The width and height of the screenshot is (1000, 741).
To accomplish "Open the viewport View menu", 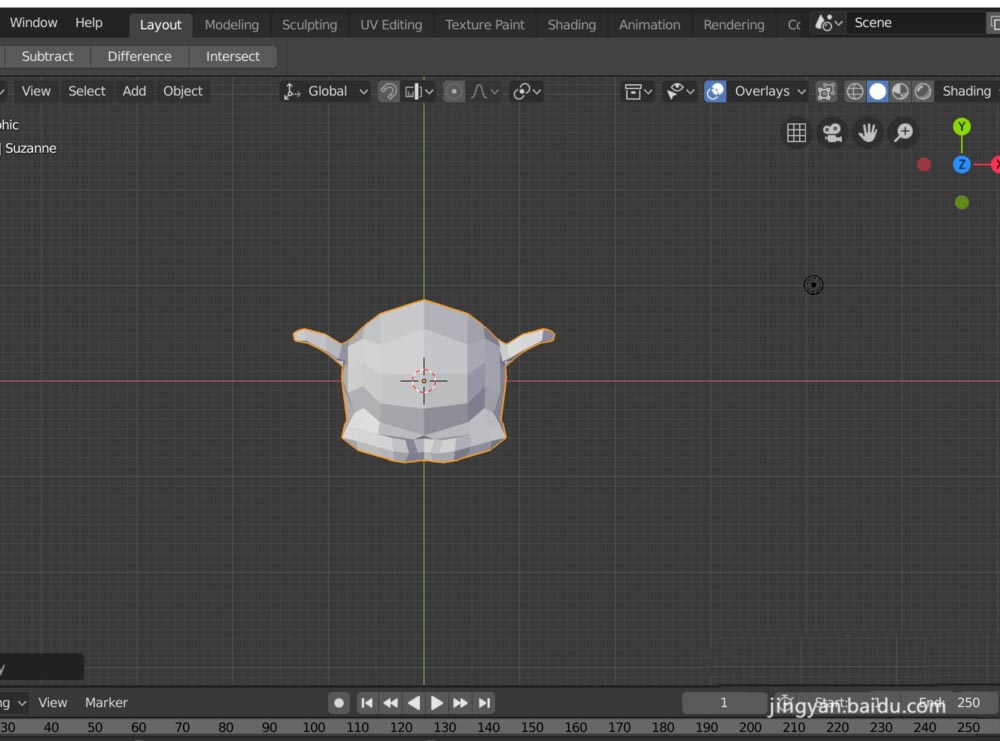I will pos(36,91).
